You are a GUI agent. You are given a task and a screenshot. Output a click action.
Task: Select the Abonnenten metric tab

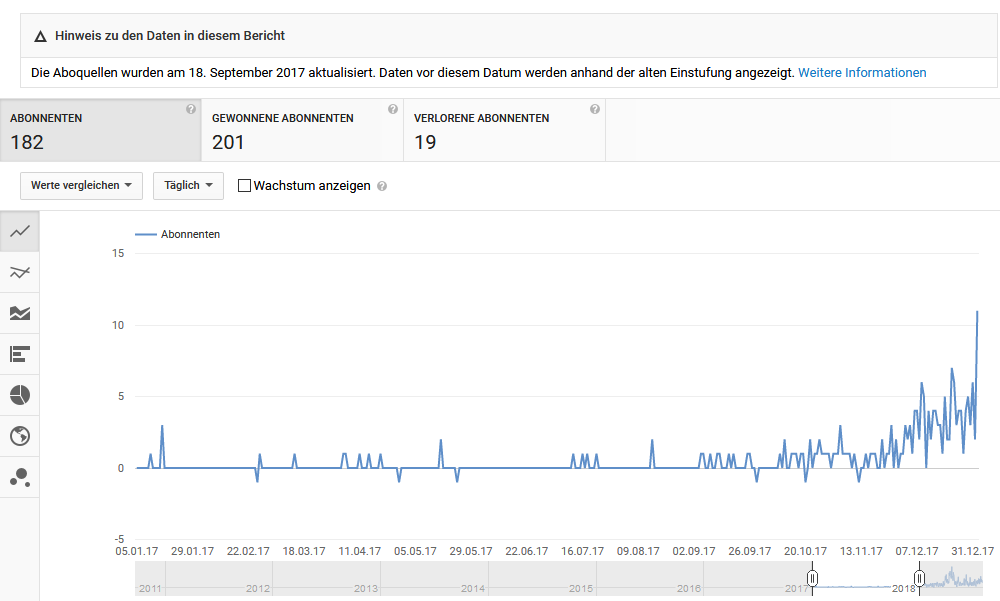[100, 130]
